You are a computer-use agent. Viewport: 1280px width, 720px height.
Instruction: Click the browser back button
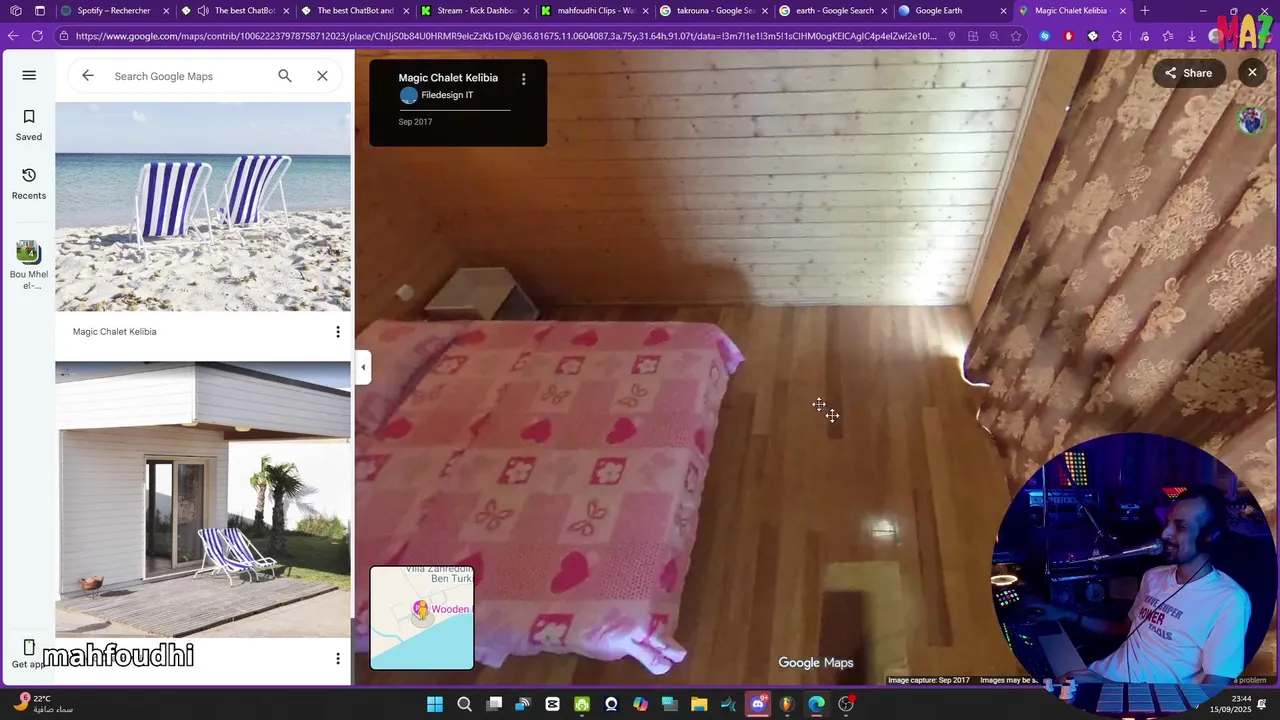pyautogui.click(x=13, y=36)
